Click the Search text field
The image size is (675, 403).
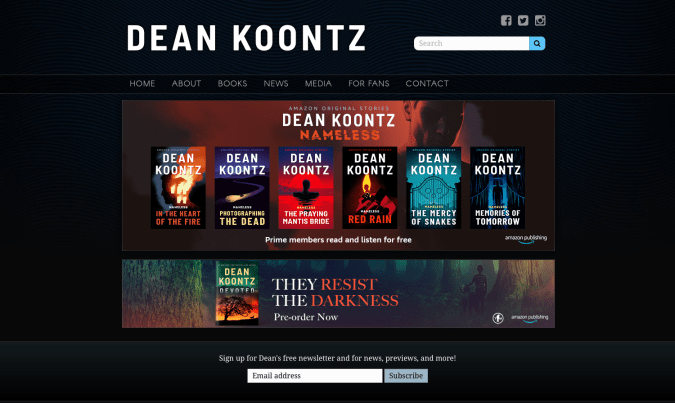pos(472,43)
